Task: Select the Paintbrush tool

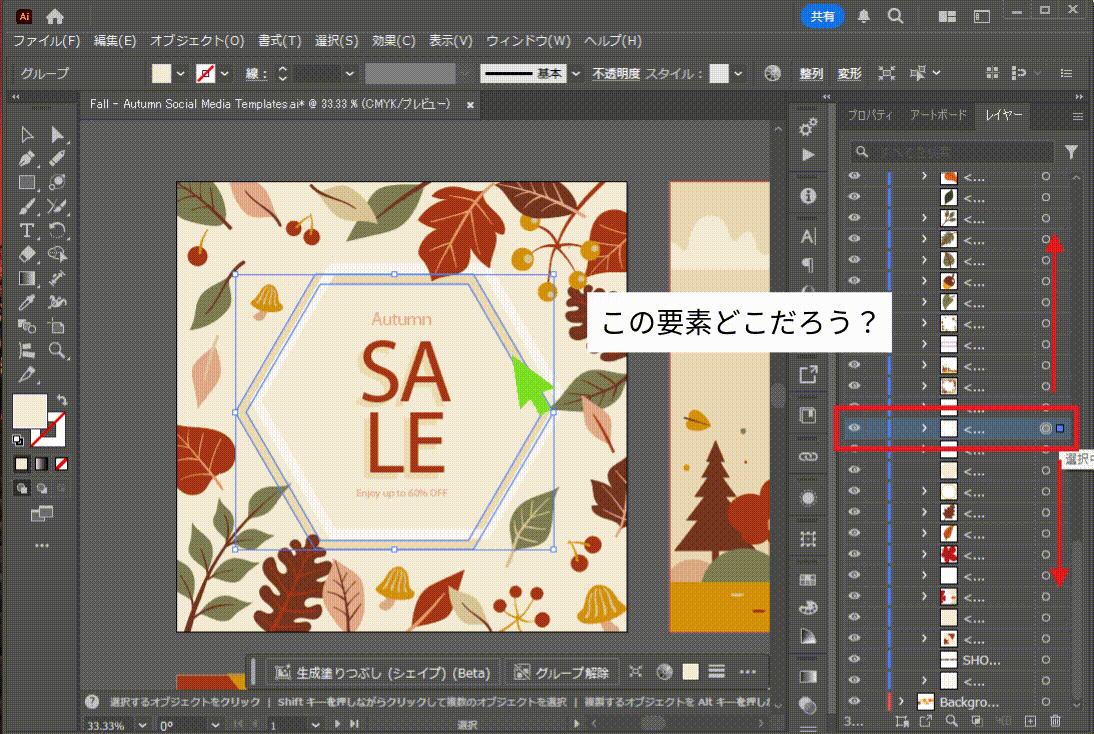Action: pos(27,207)
